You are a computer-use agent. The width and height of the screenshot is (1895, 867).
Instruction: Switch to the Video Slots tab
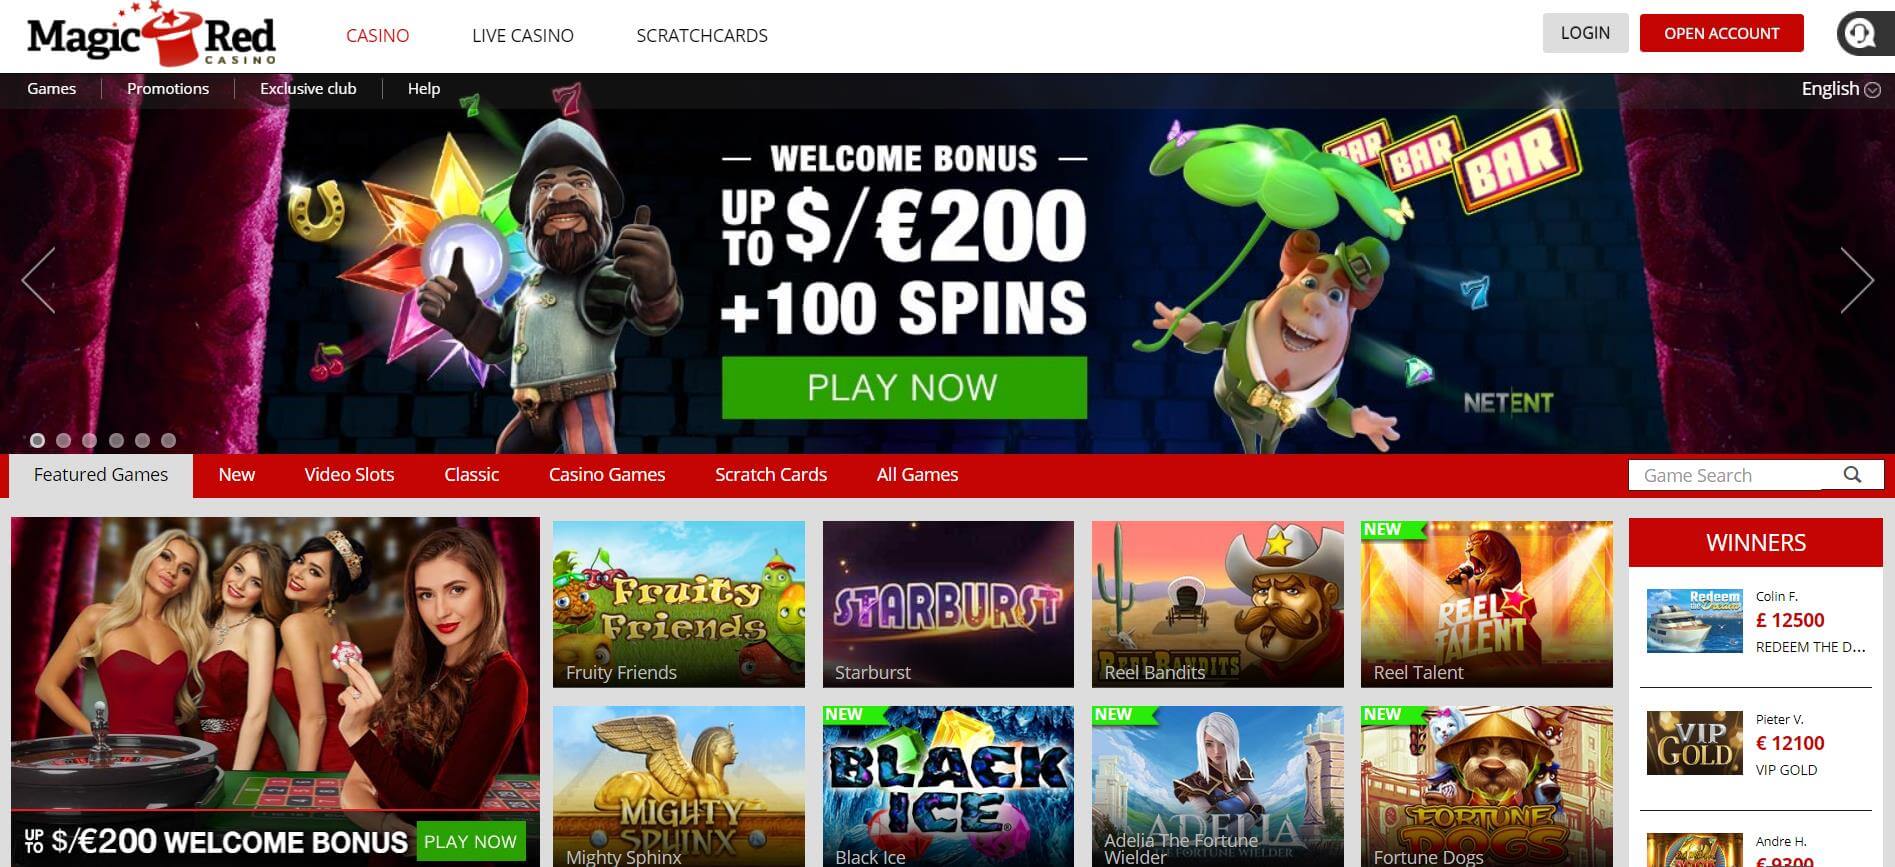point(349,475)
